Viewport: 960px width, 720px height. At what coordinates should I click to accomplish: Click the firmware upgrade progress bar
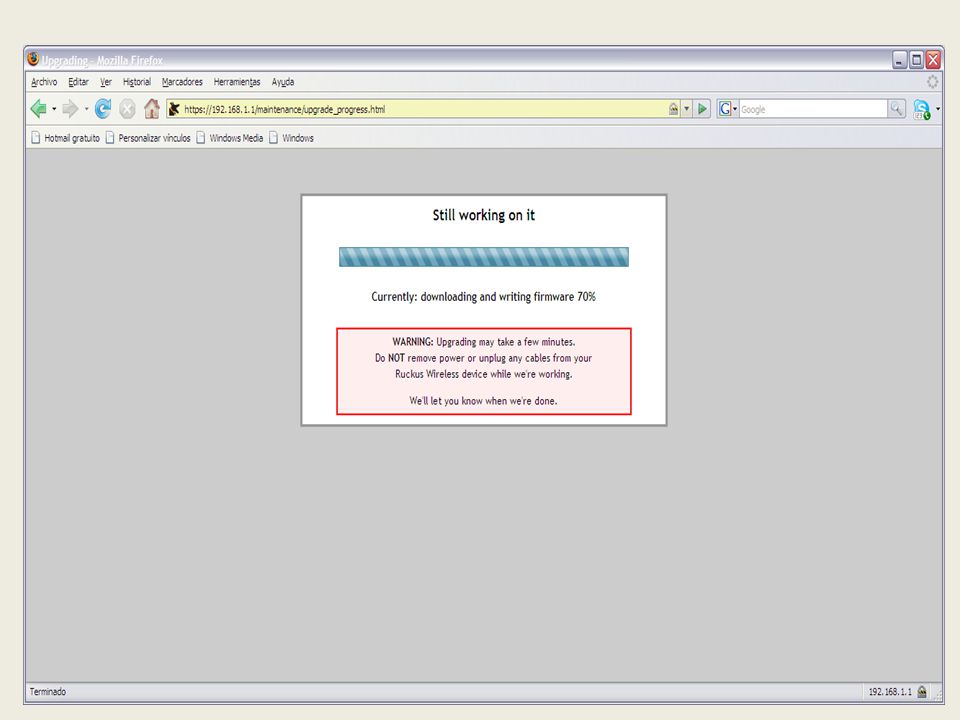point(484,257)
